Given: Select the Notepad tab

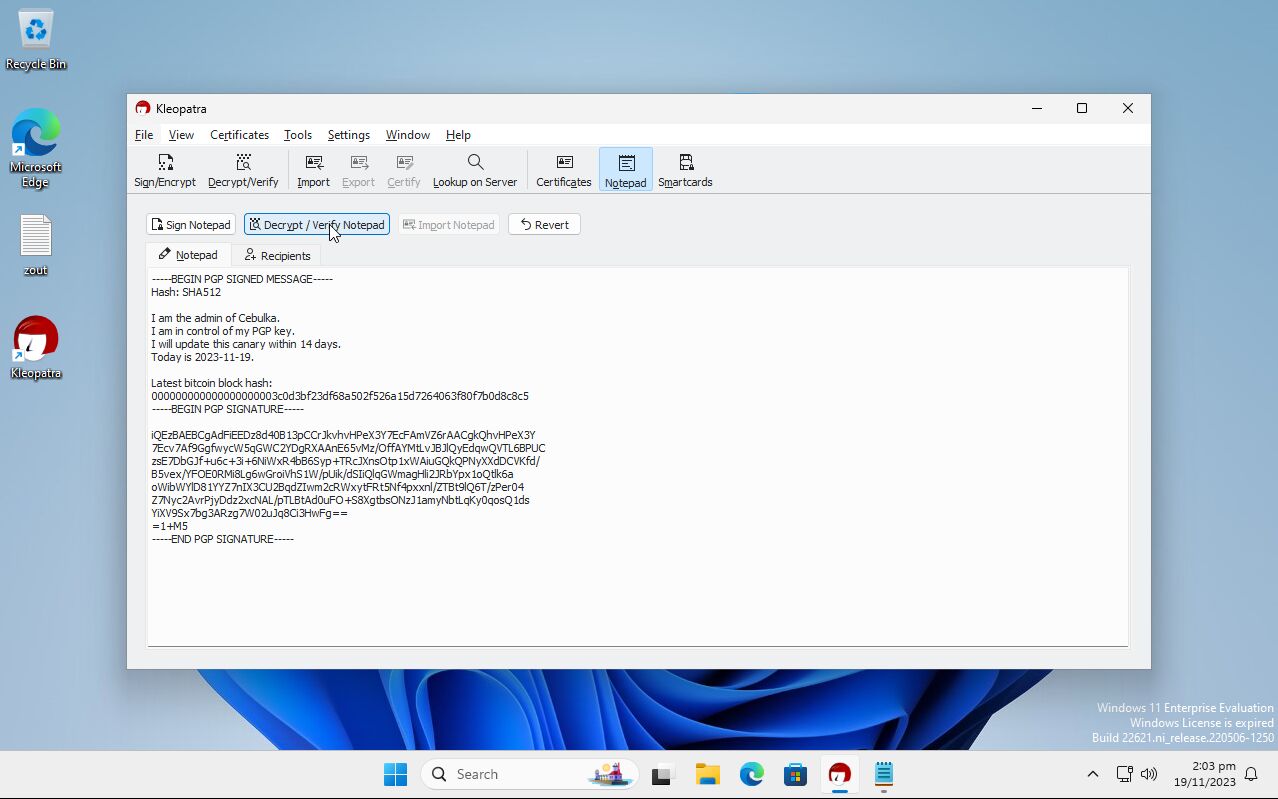Looking at the screenshot, I should 188,255.
